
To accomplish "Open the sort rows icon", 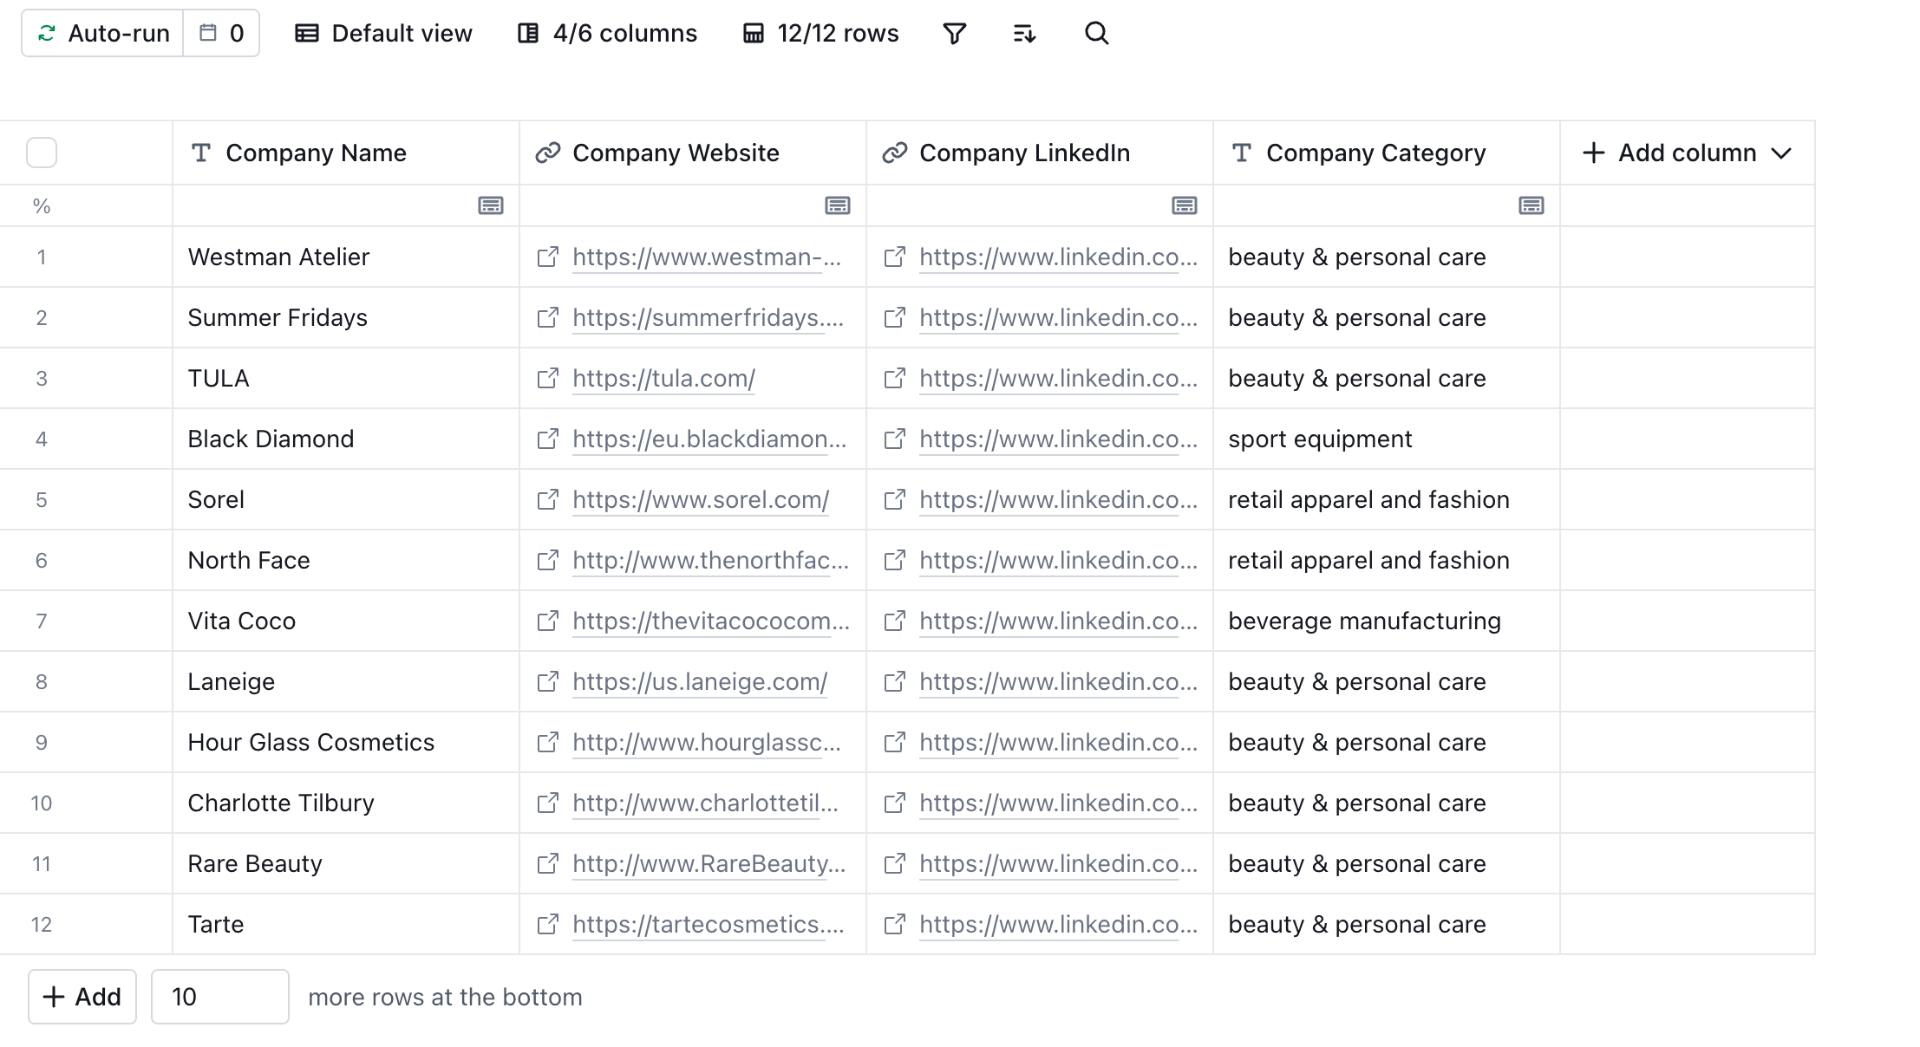I will (x=1024, y=34).
